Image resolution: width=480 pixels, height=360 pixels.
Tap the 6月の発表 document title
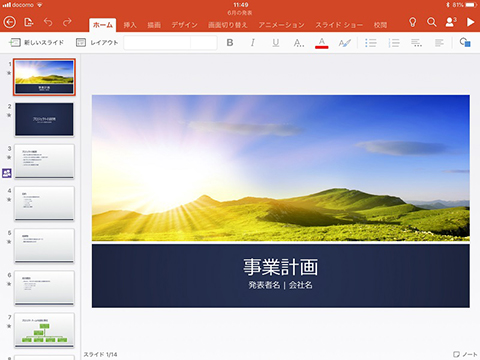[x=240, y=13]
